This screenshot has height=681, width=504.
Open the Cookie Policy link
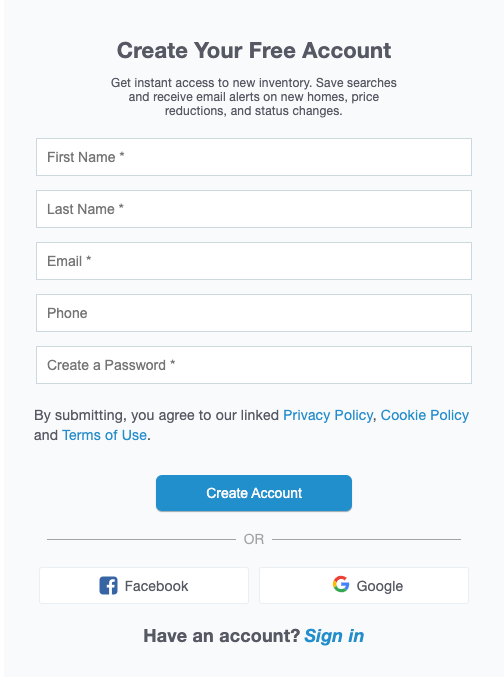click(x=425, y=415)
